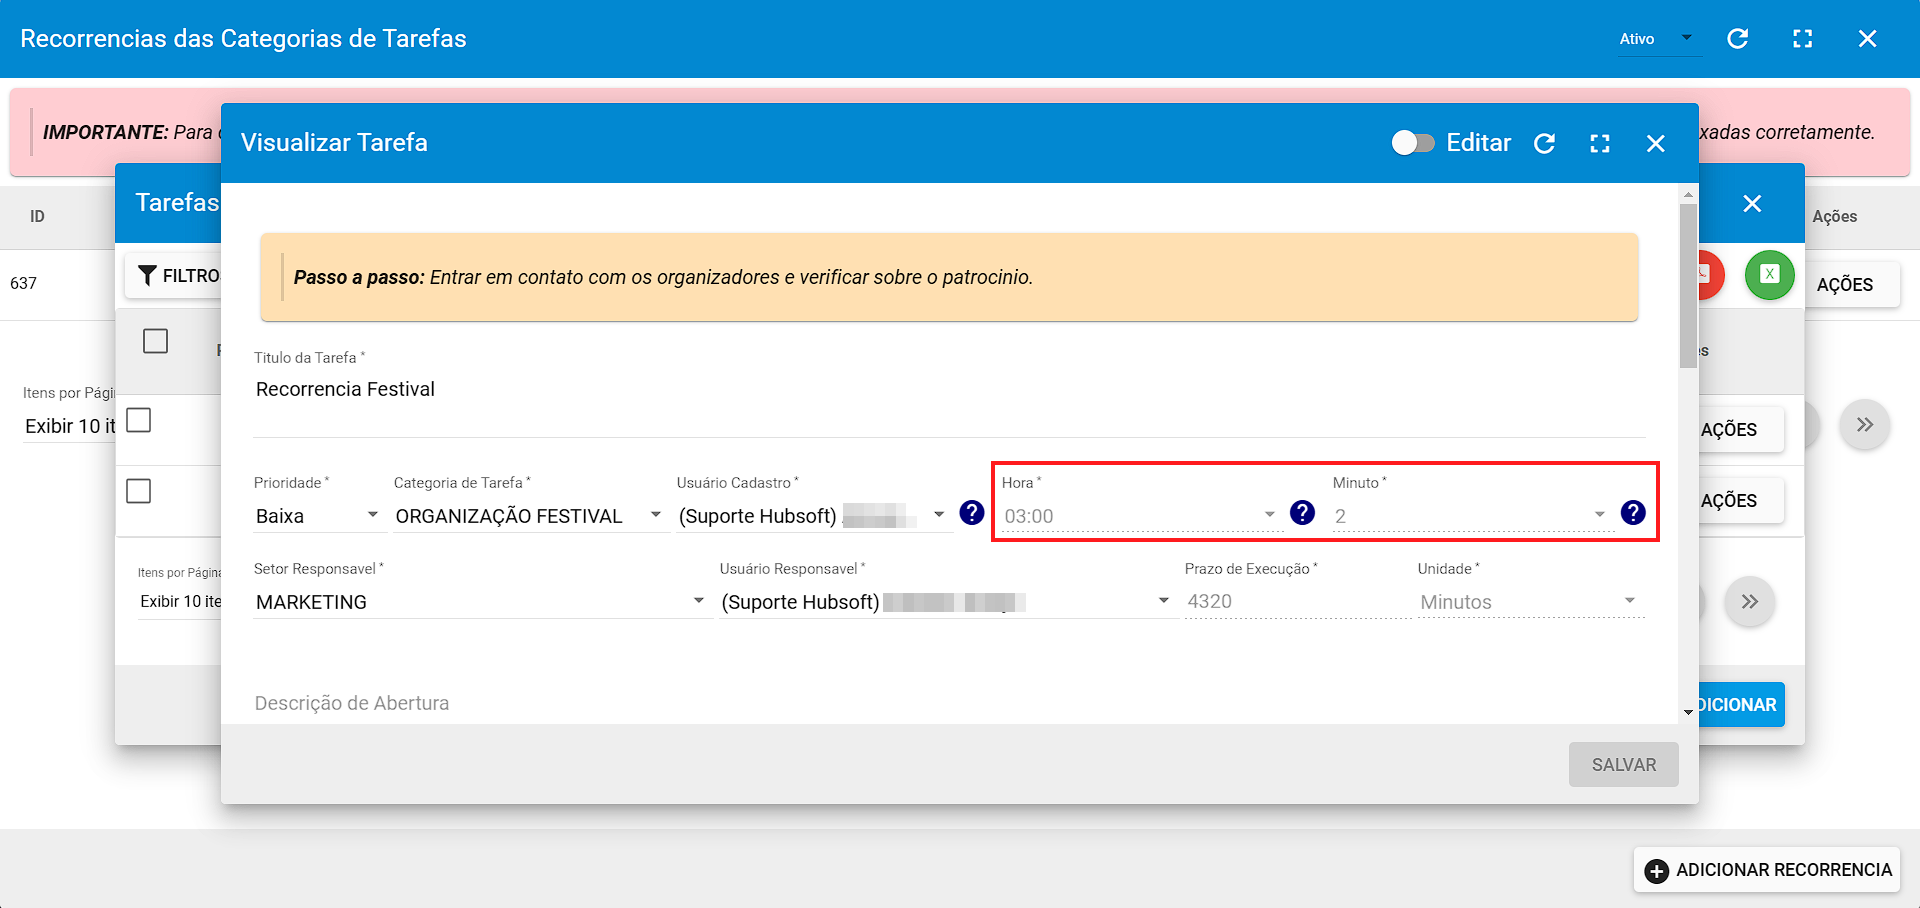Image resolution: width=1920 pixels, height=908 pixels.
Task: Click the ADICIONAR button in Tarefas window
Action: 1741,704
